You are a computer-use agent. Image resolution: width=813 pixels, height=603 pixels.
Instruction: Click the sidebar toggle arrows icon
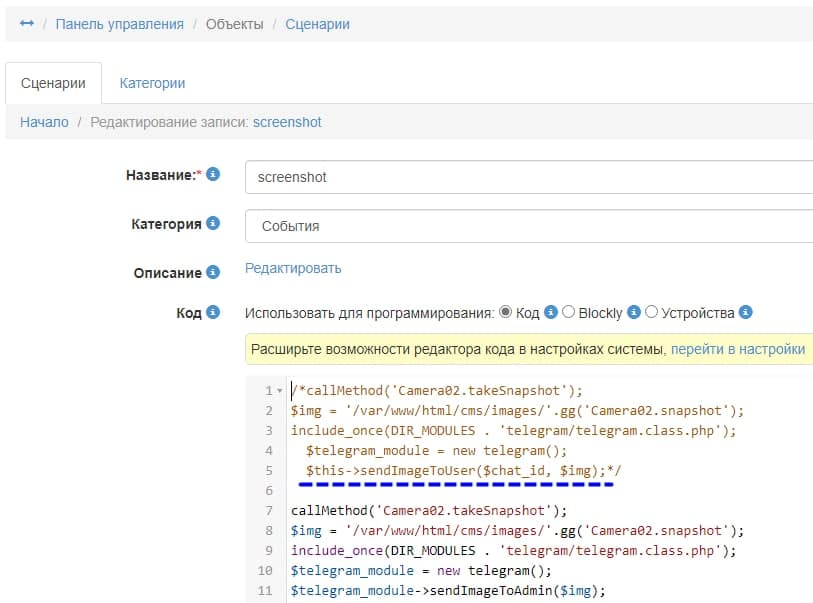point(27,24)
